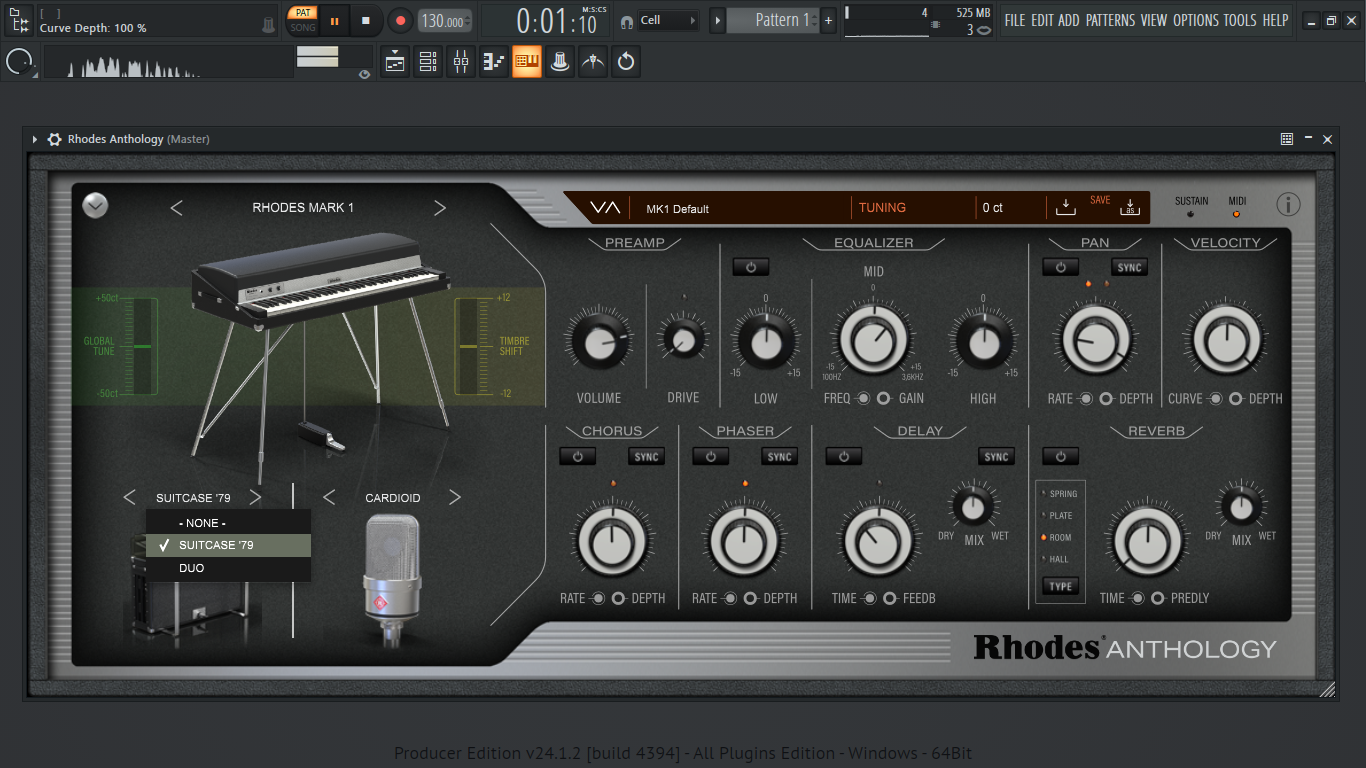
Task: Click the tempo field showing 130.000
Action: 444,21
